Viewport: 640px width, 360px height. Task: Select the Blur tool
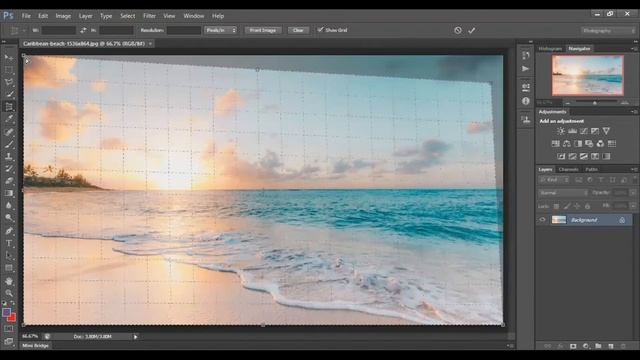[x=9, y=205]
